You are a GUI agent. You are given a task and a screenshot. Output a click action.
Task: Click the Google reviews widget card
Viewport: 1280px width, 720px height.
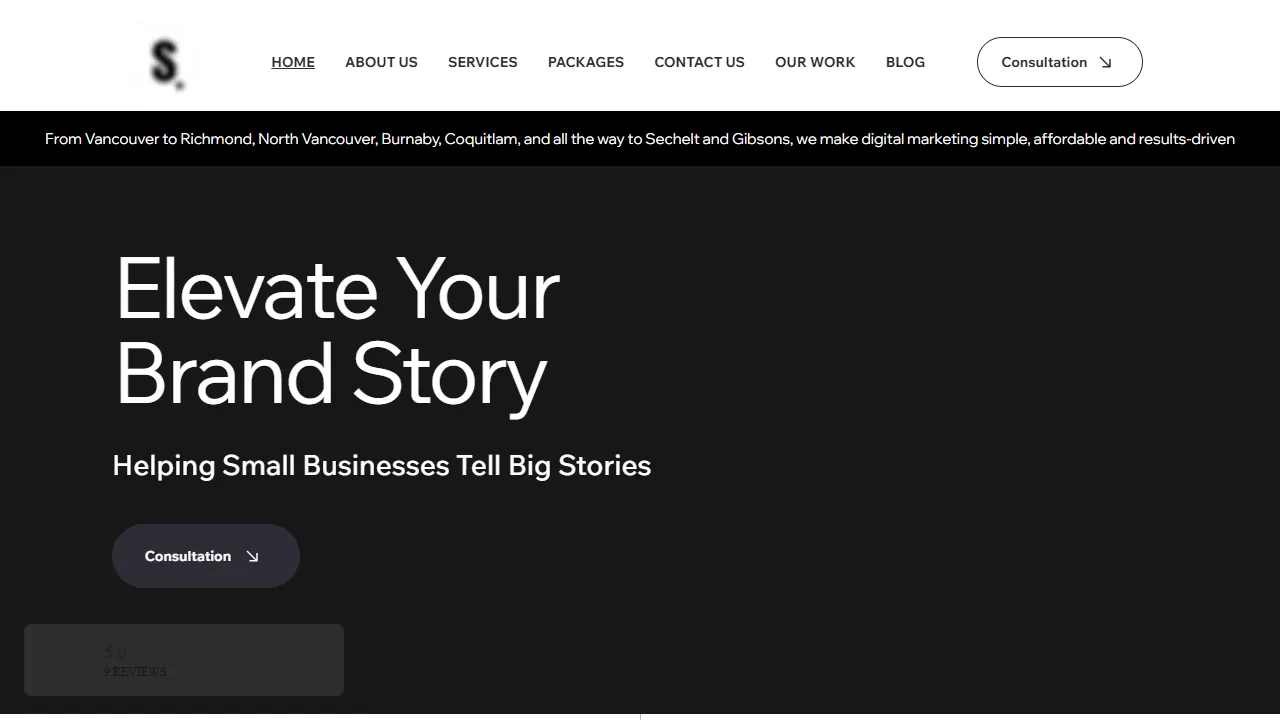(x=184, y=660)
